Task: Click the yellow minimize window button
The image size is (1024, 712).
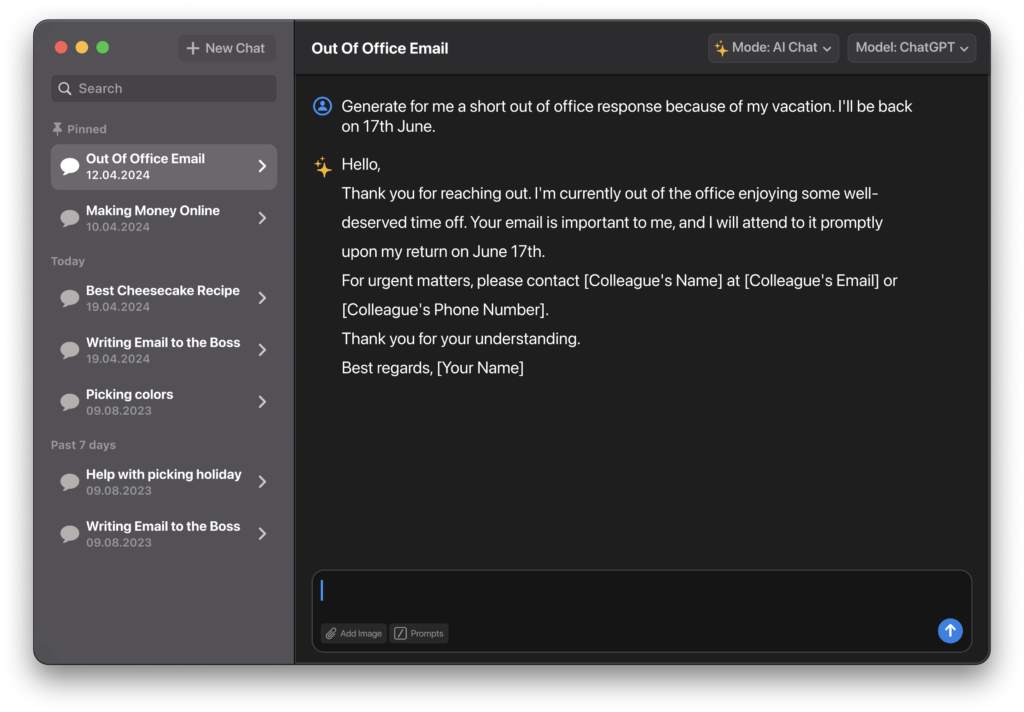Action: click(82, 48)
